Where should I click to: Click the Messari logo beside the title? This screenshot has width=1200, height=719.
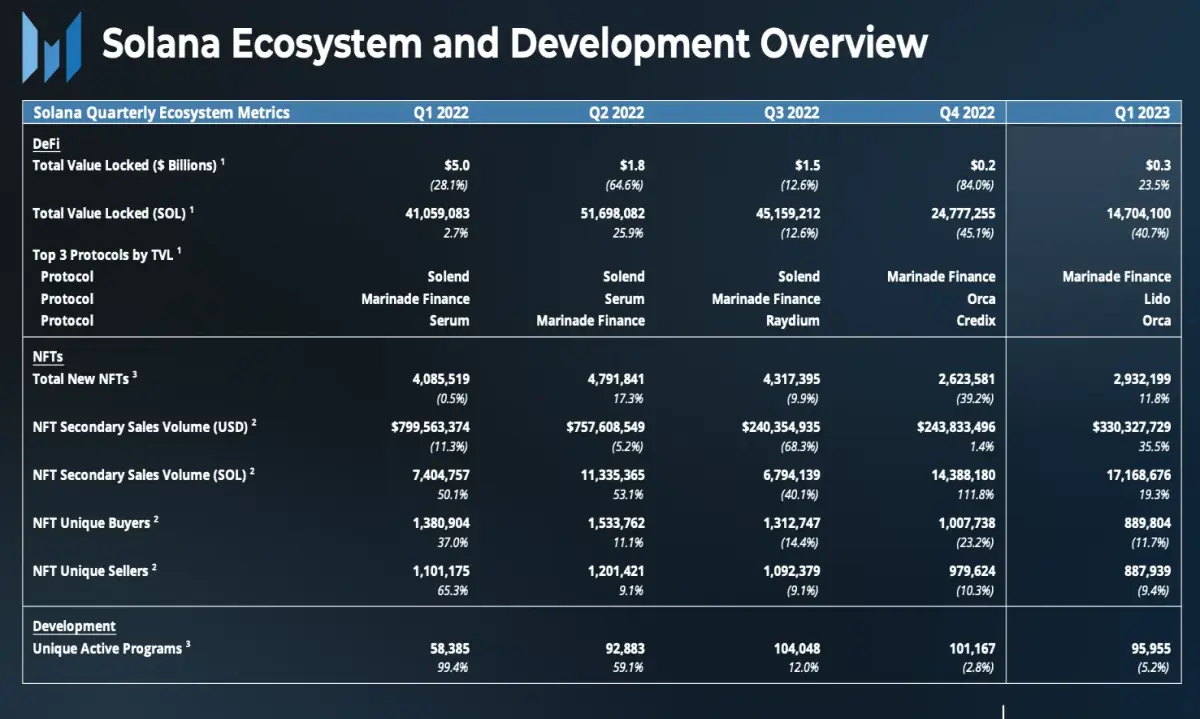point(52,47)
